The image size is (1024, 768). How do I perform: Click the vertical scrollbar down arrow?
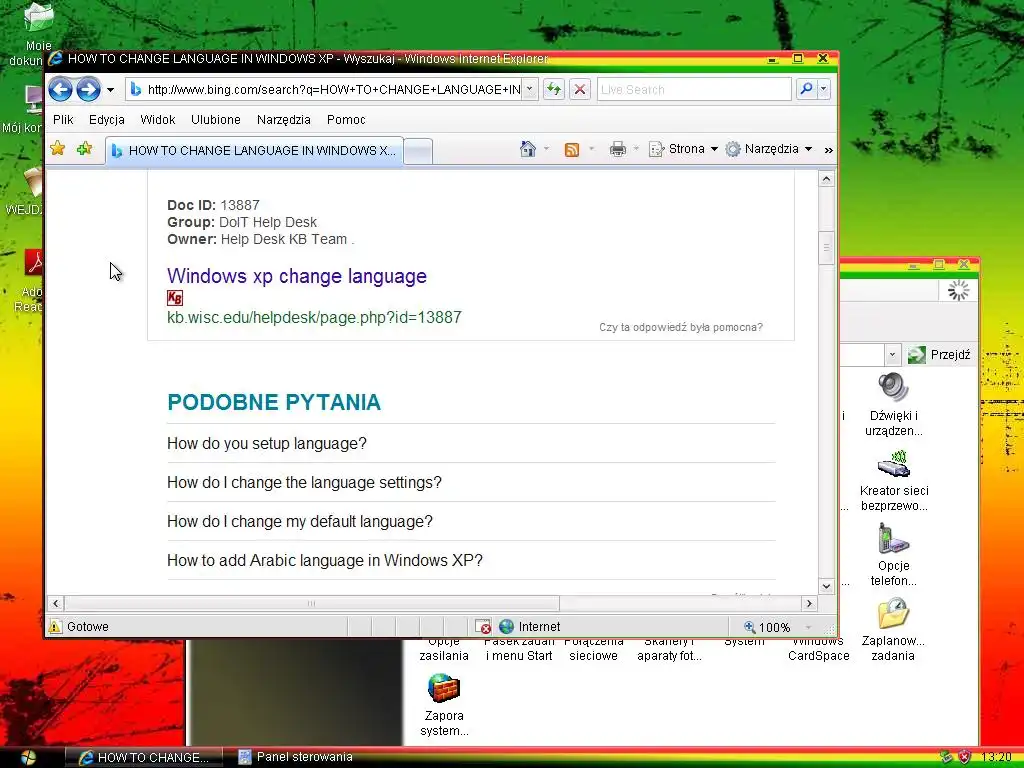tap(826, 586)
